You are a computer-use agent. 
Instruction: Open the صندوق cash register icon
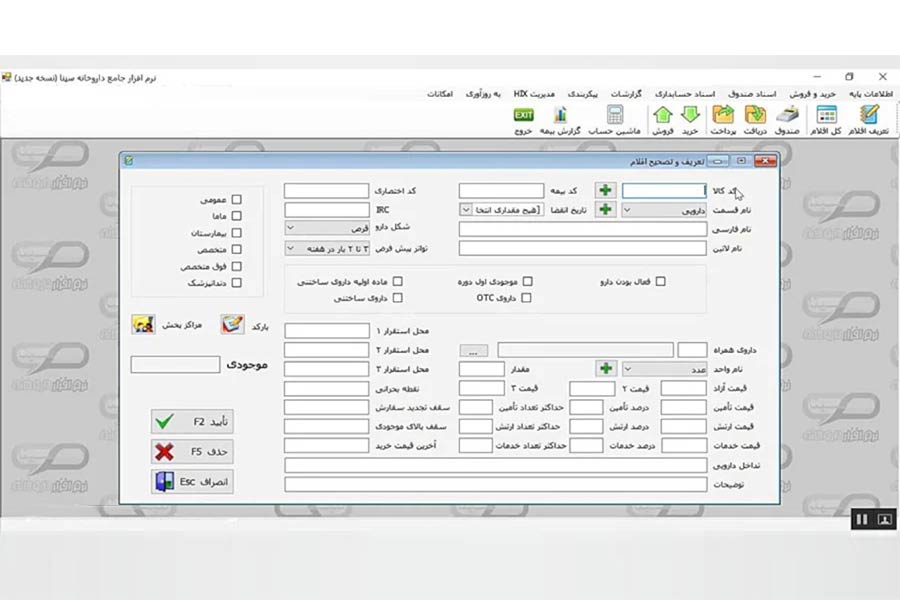787,115
